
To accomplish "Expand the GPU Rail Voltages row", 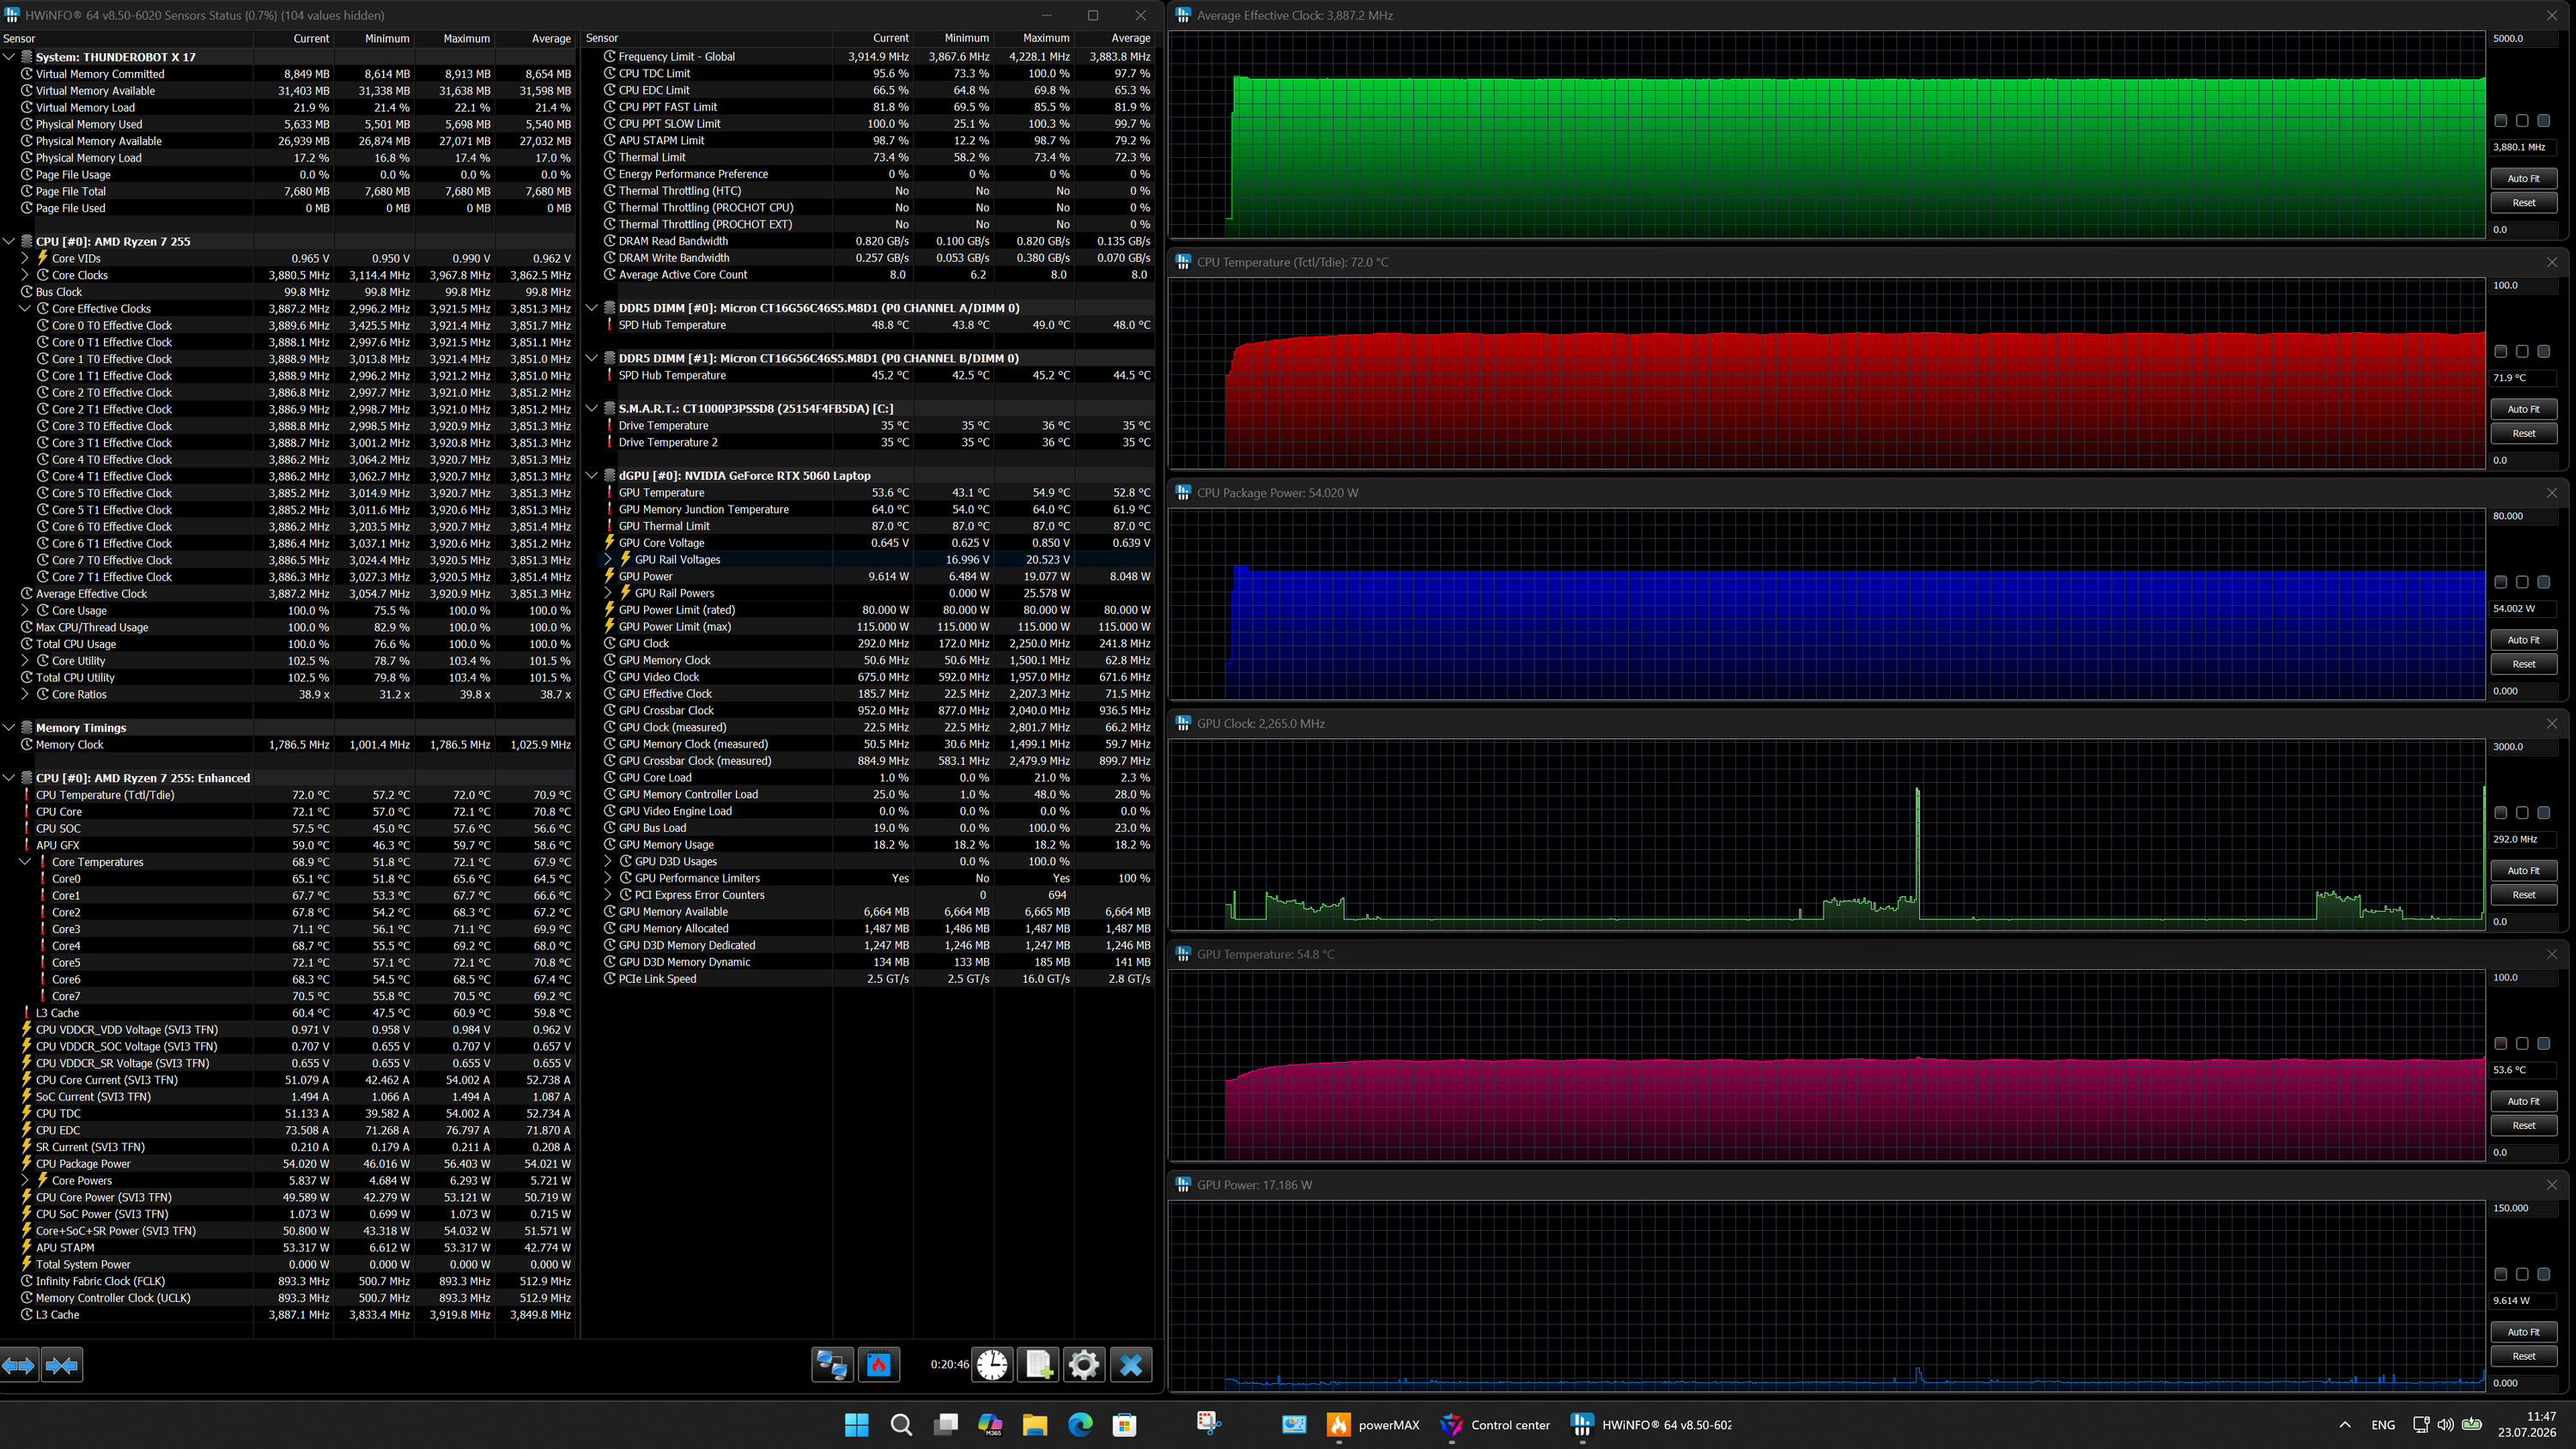I will coord(608,560).
